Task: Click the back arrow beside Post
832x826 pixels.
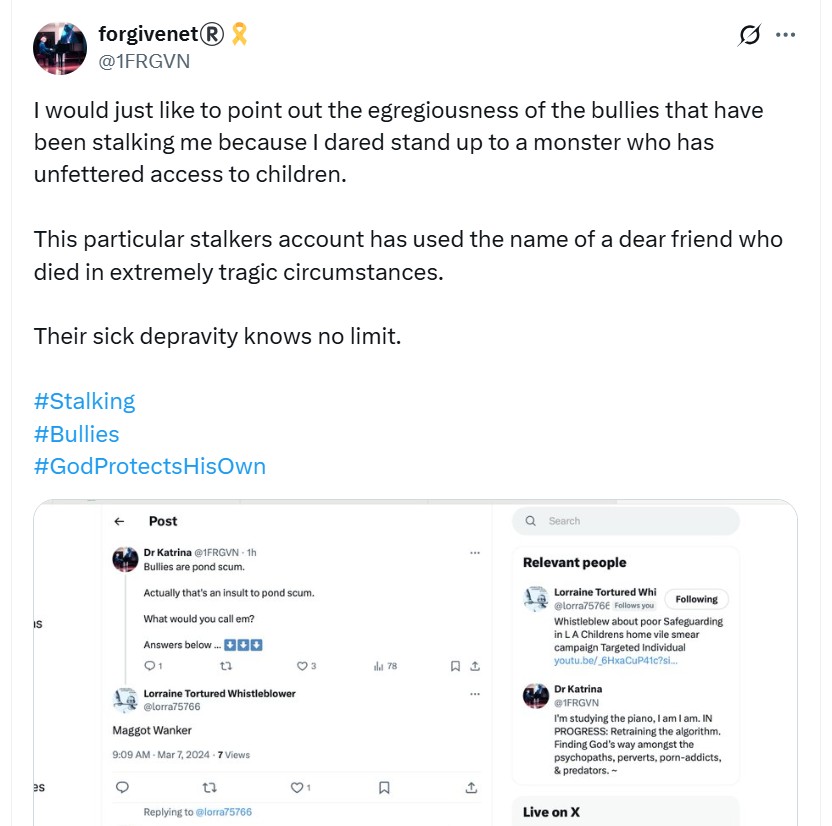Action: point(119,521)
